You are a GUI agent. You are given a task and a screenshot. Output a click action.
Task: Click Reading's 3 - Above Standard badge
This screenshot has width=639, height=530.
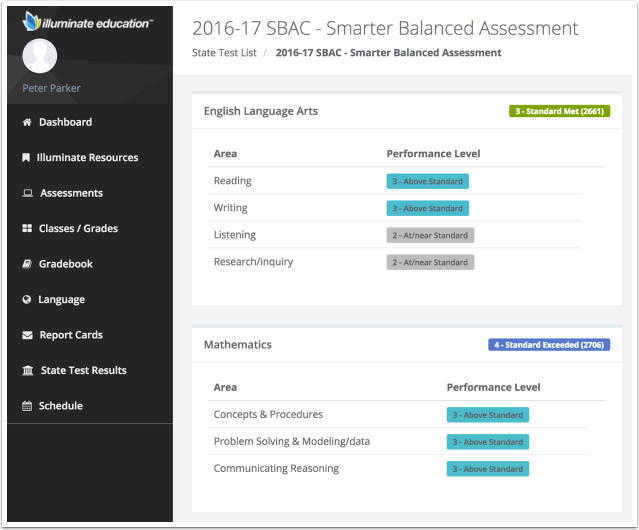[427, 181]
